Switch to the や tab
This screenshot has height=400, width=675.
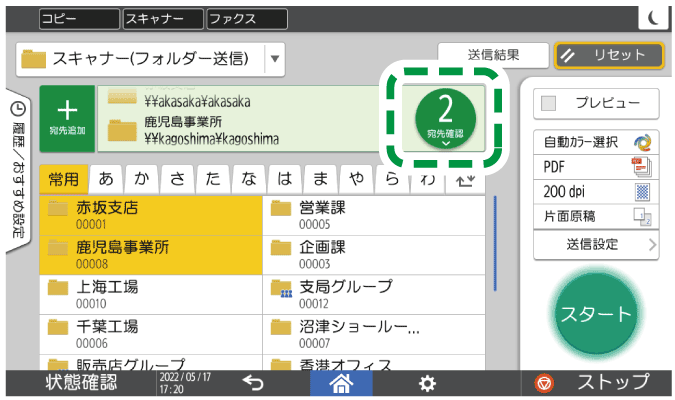[356, 179]
